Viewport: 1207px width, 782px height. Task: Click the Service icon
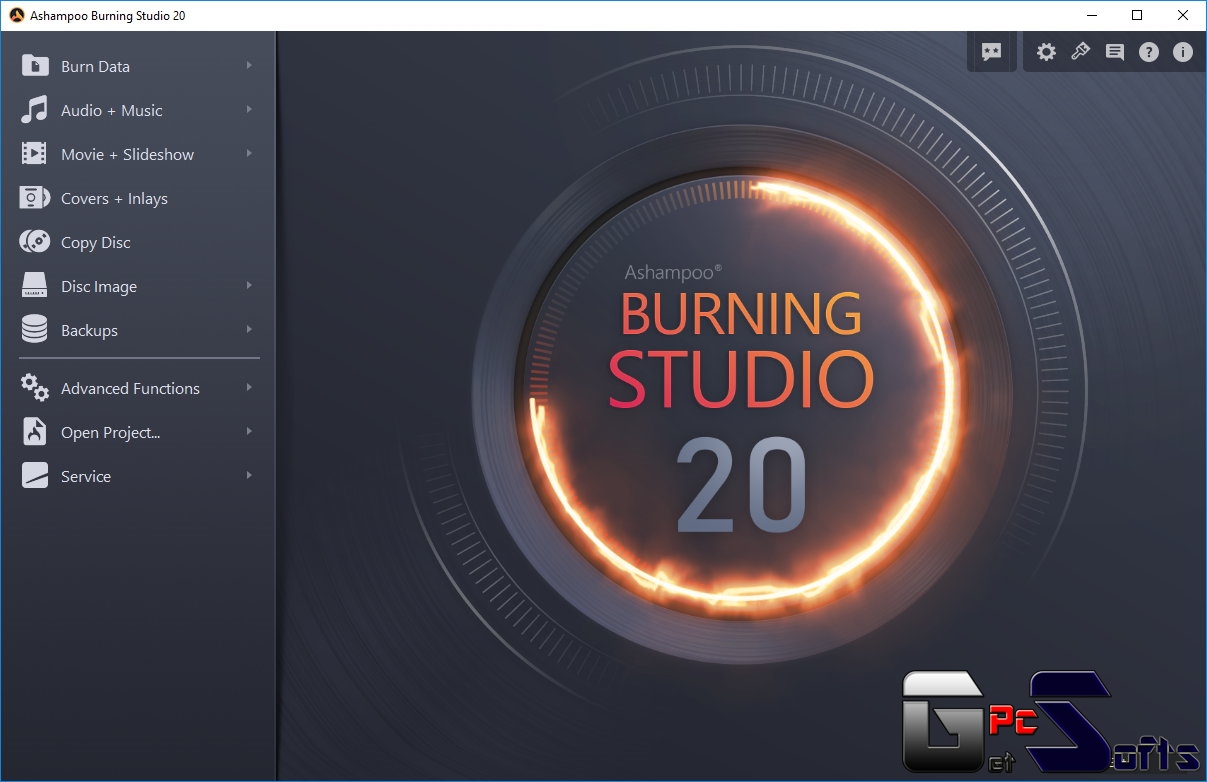click(35, 476)
